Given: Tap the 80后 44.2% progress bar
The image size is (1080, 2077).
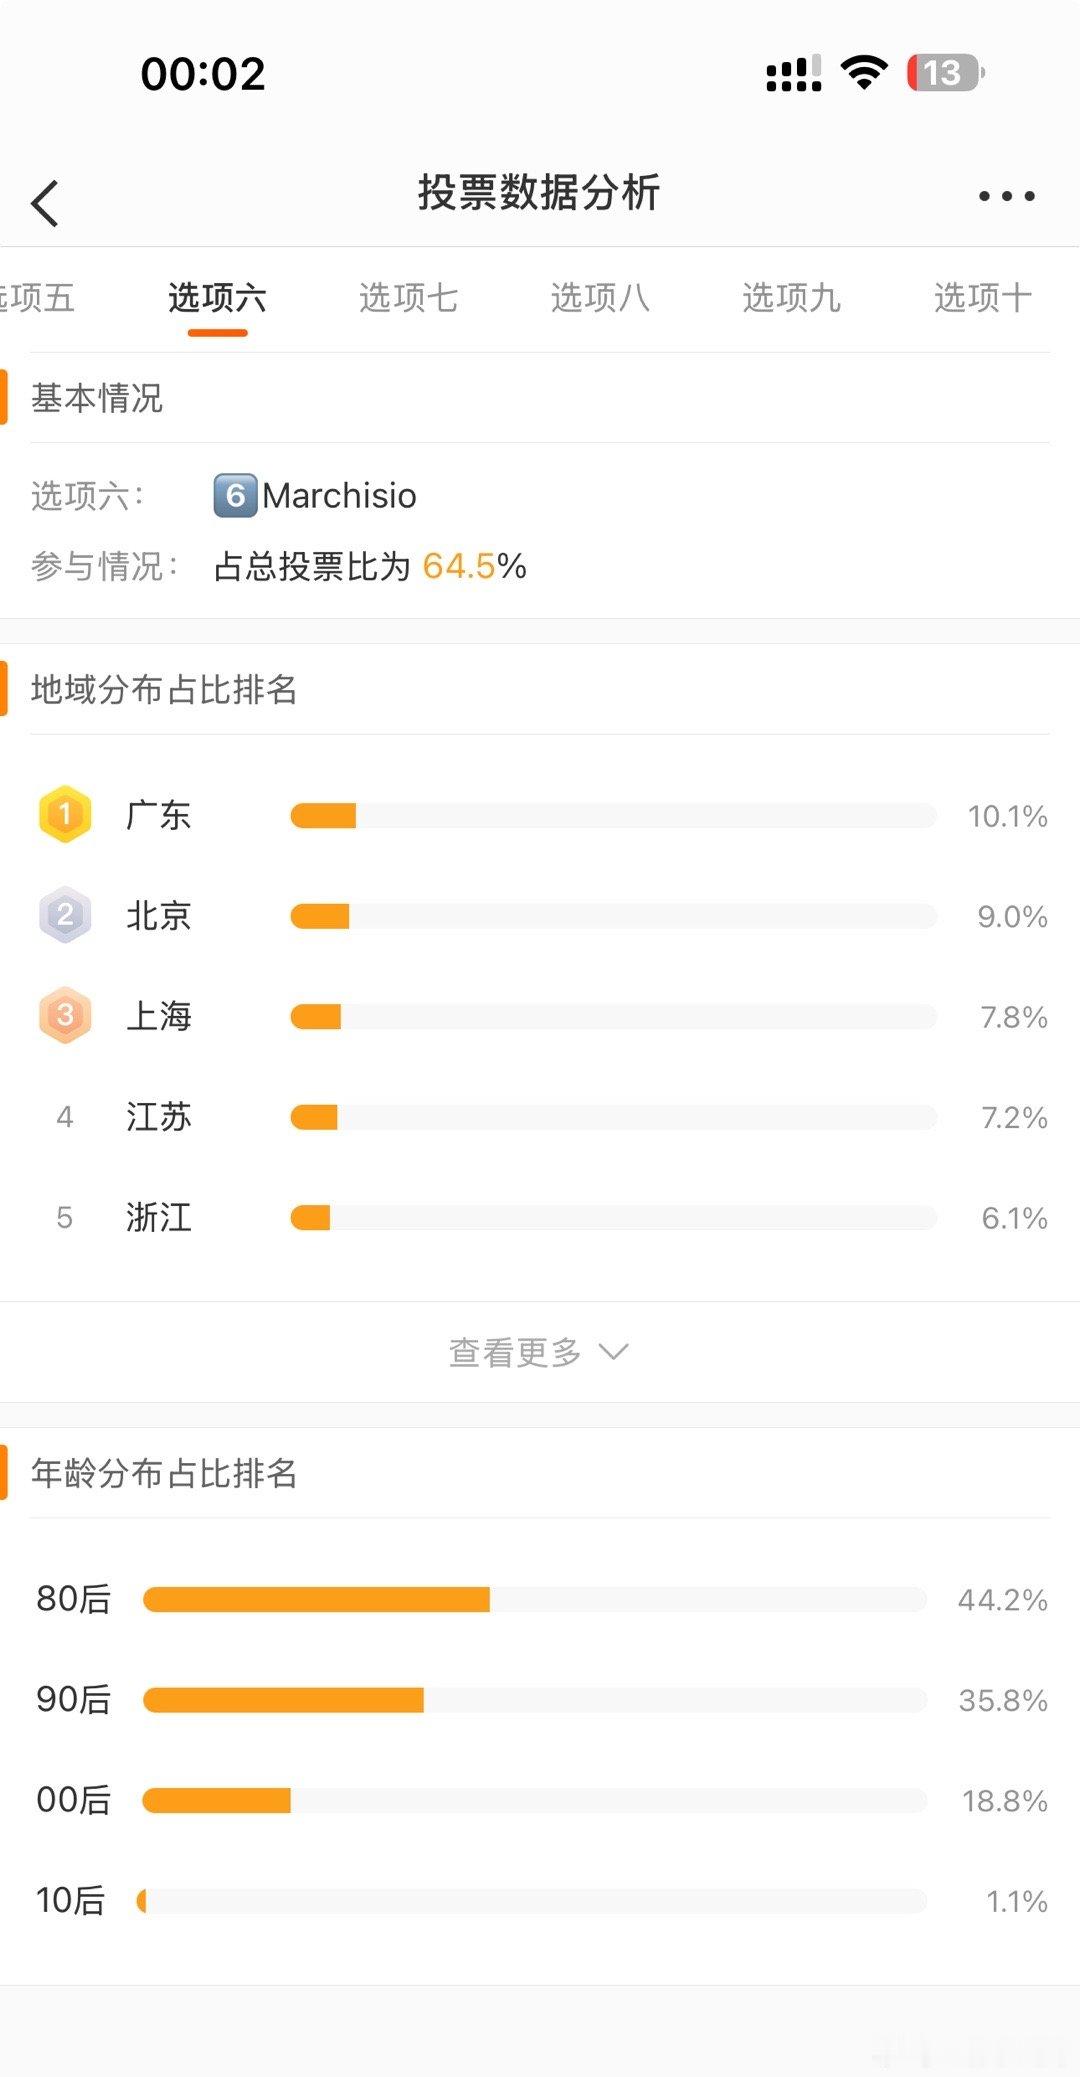Looking at the screenshot, I should 535,1599.
